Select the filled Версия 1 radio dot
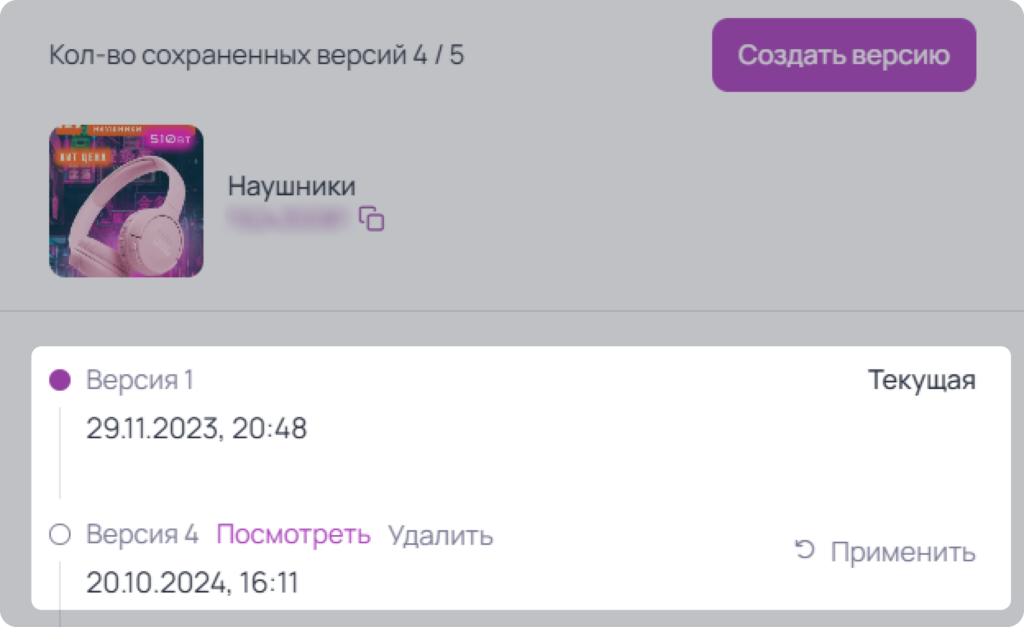The height and width of the screenshot is (627, 1024). [x=60, y=379]
